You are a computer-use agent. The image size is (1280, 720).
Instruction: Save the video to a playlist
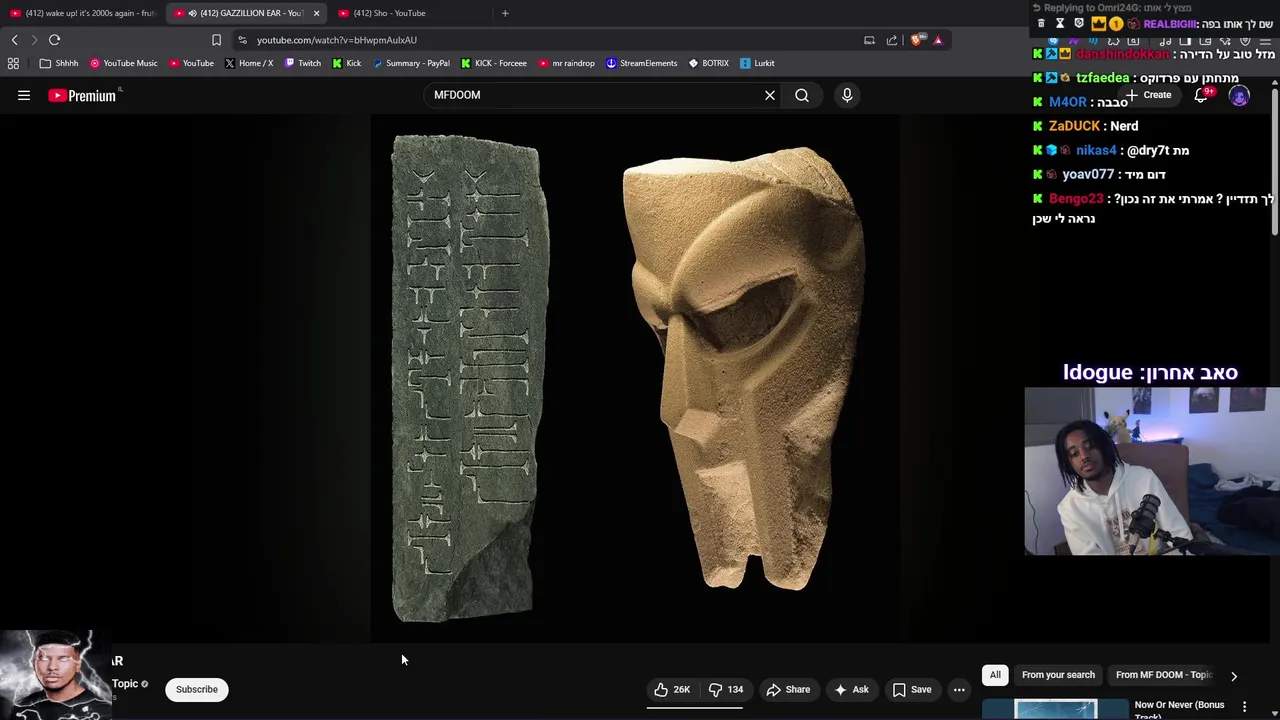tap(912, 689)
